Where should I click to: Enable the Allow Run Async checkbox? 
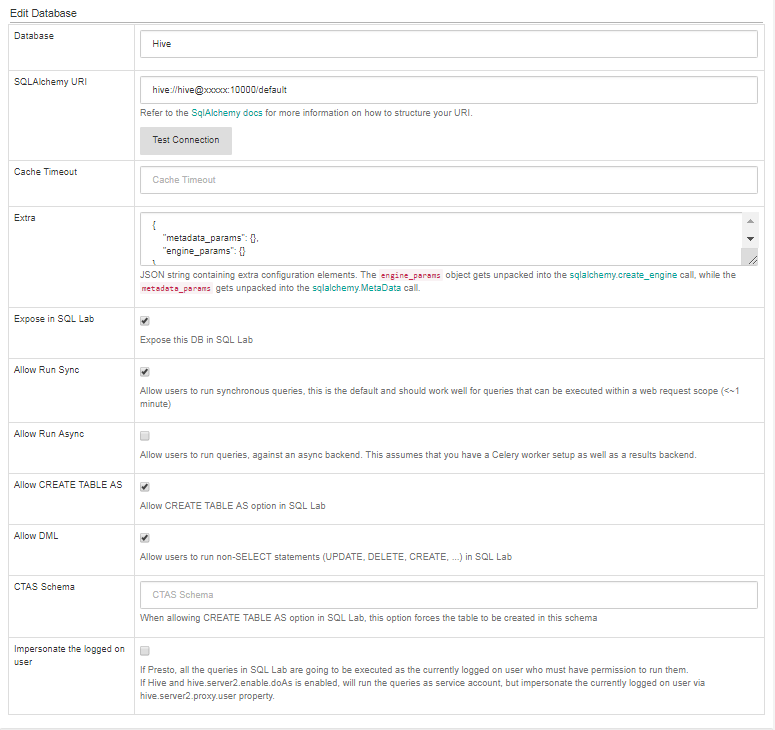(x=145, y=436)
